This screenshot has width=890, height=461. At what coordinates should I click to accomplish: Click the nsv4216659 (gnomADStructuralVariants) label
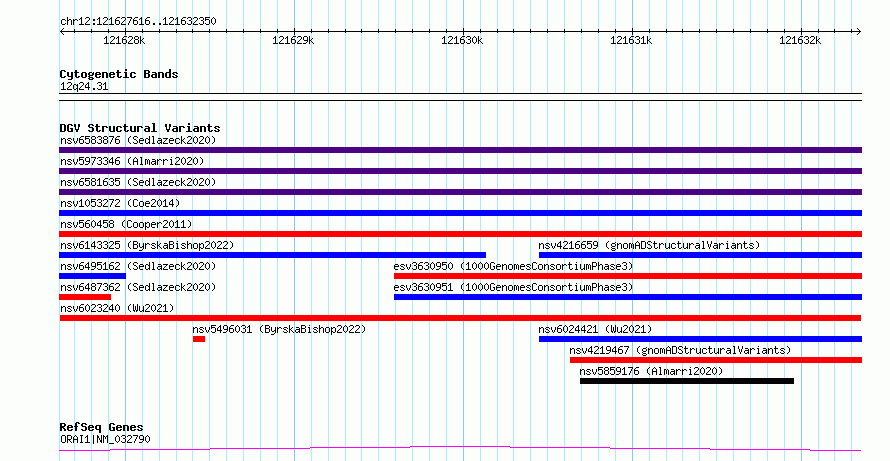coord(649,245)
